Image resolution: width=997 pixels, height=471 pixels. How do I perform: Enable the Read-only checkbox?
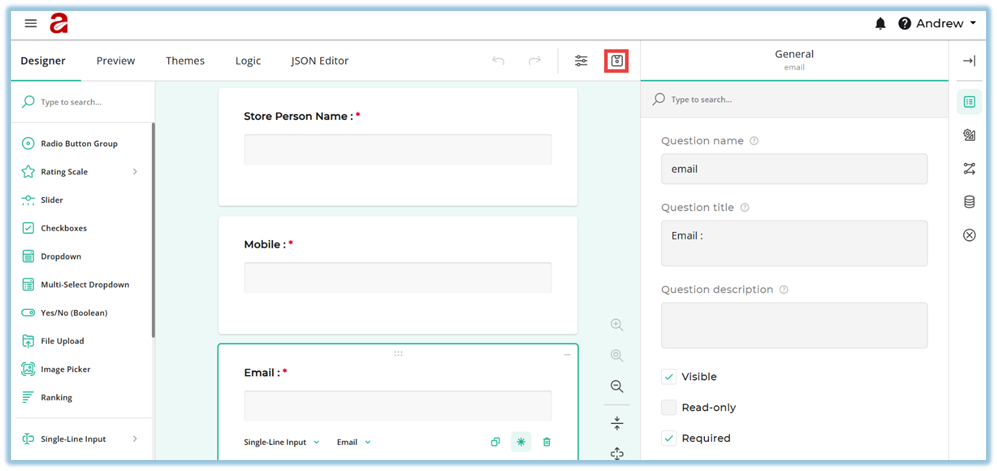(669, 408)
